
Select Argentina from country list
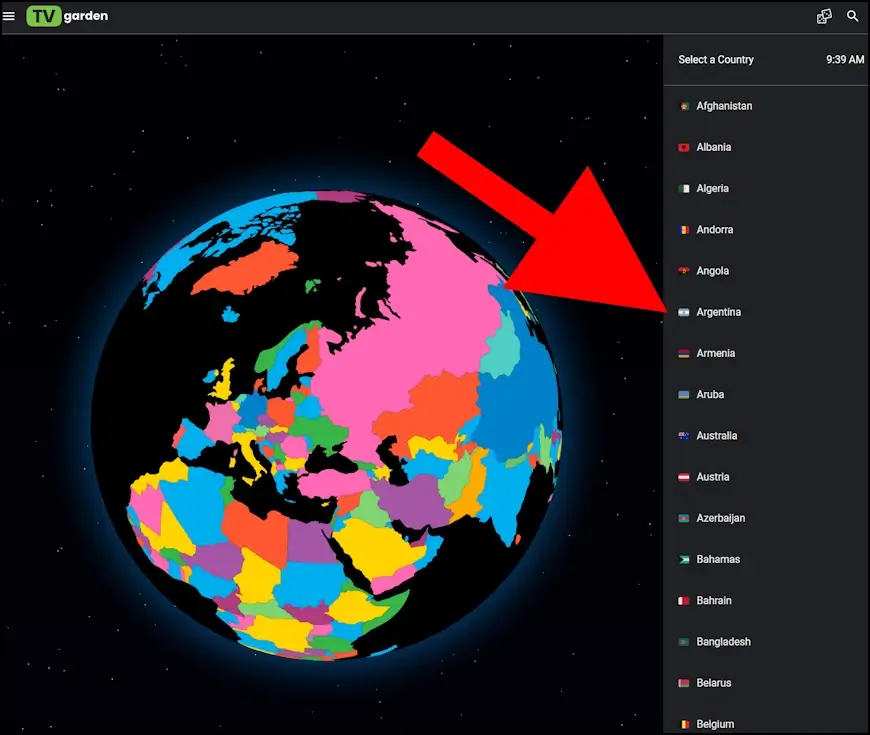pyautogui.click(x=718, y=312)
